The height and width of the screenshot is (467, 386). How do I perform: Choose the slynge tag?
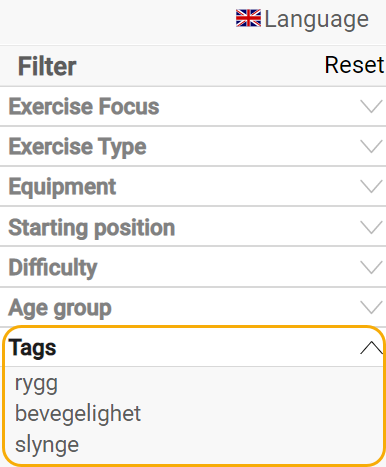tap(47, 445)
